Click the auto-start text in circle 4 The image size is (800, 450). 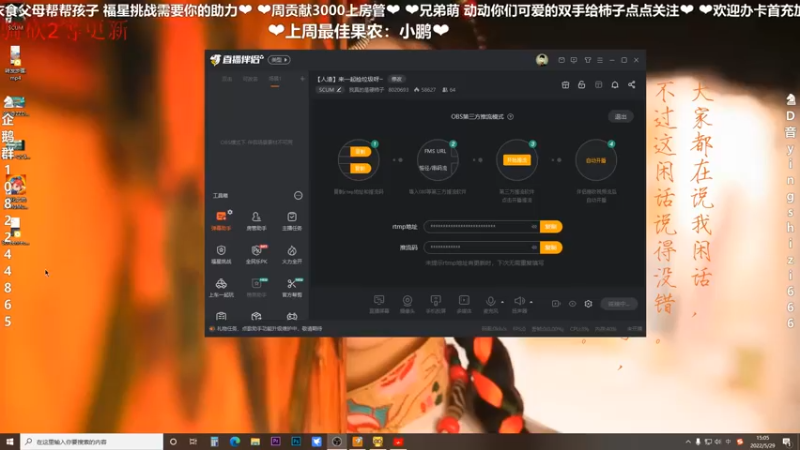596,160
